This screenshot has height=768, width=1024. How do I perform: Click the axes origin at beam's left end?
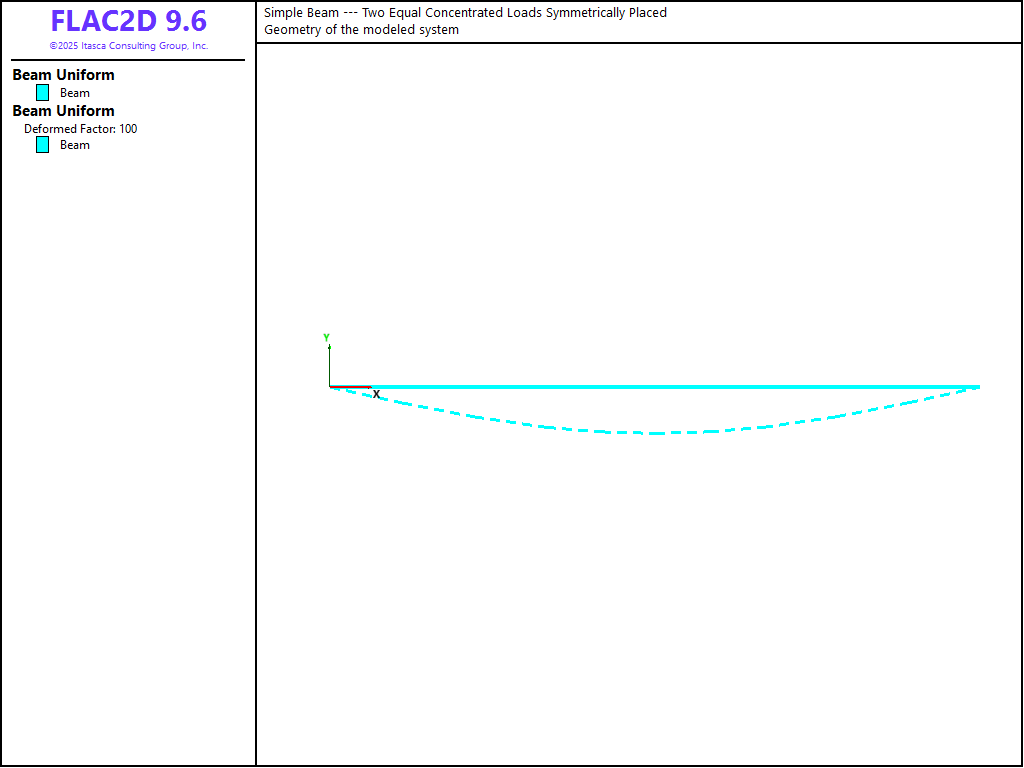tap(330, 386)
